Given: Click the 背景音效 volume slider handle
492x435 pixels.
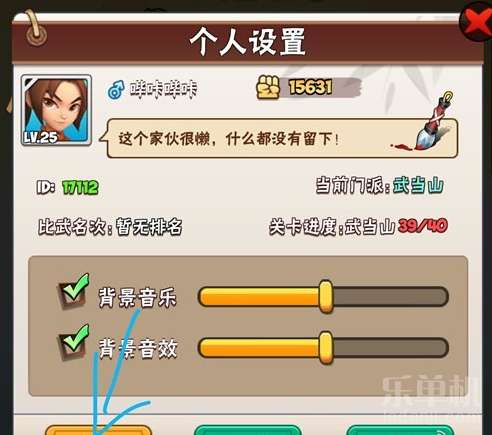Looking at the screenshot, I should coord(325,347).
